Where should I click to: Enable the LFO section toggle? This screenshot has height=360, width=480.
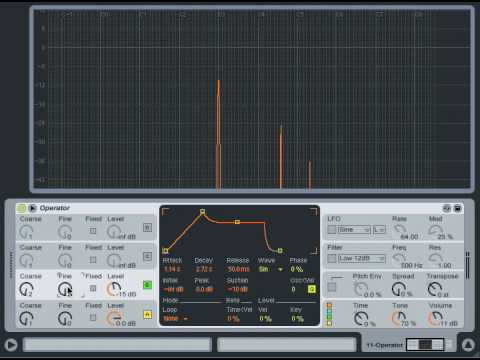pos(332,230)
